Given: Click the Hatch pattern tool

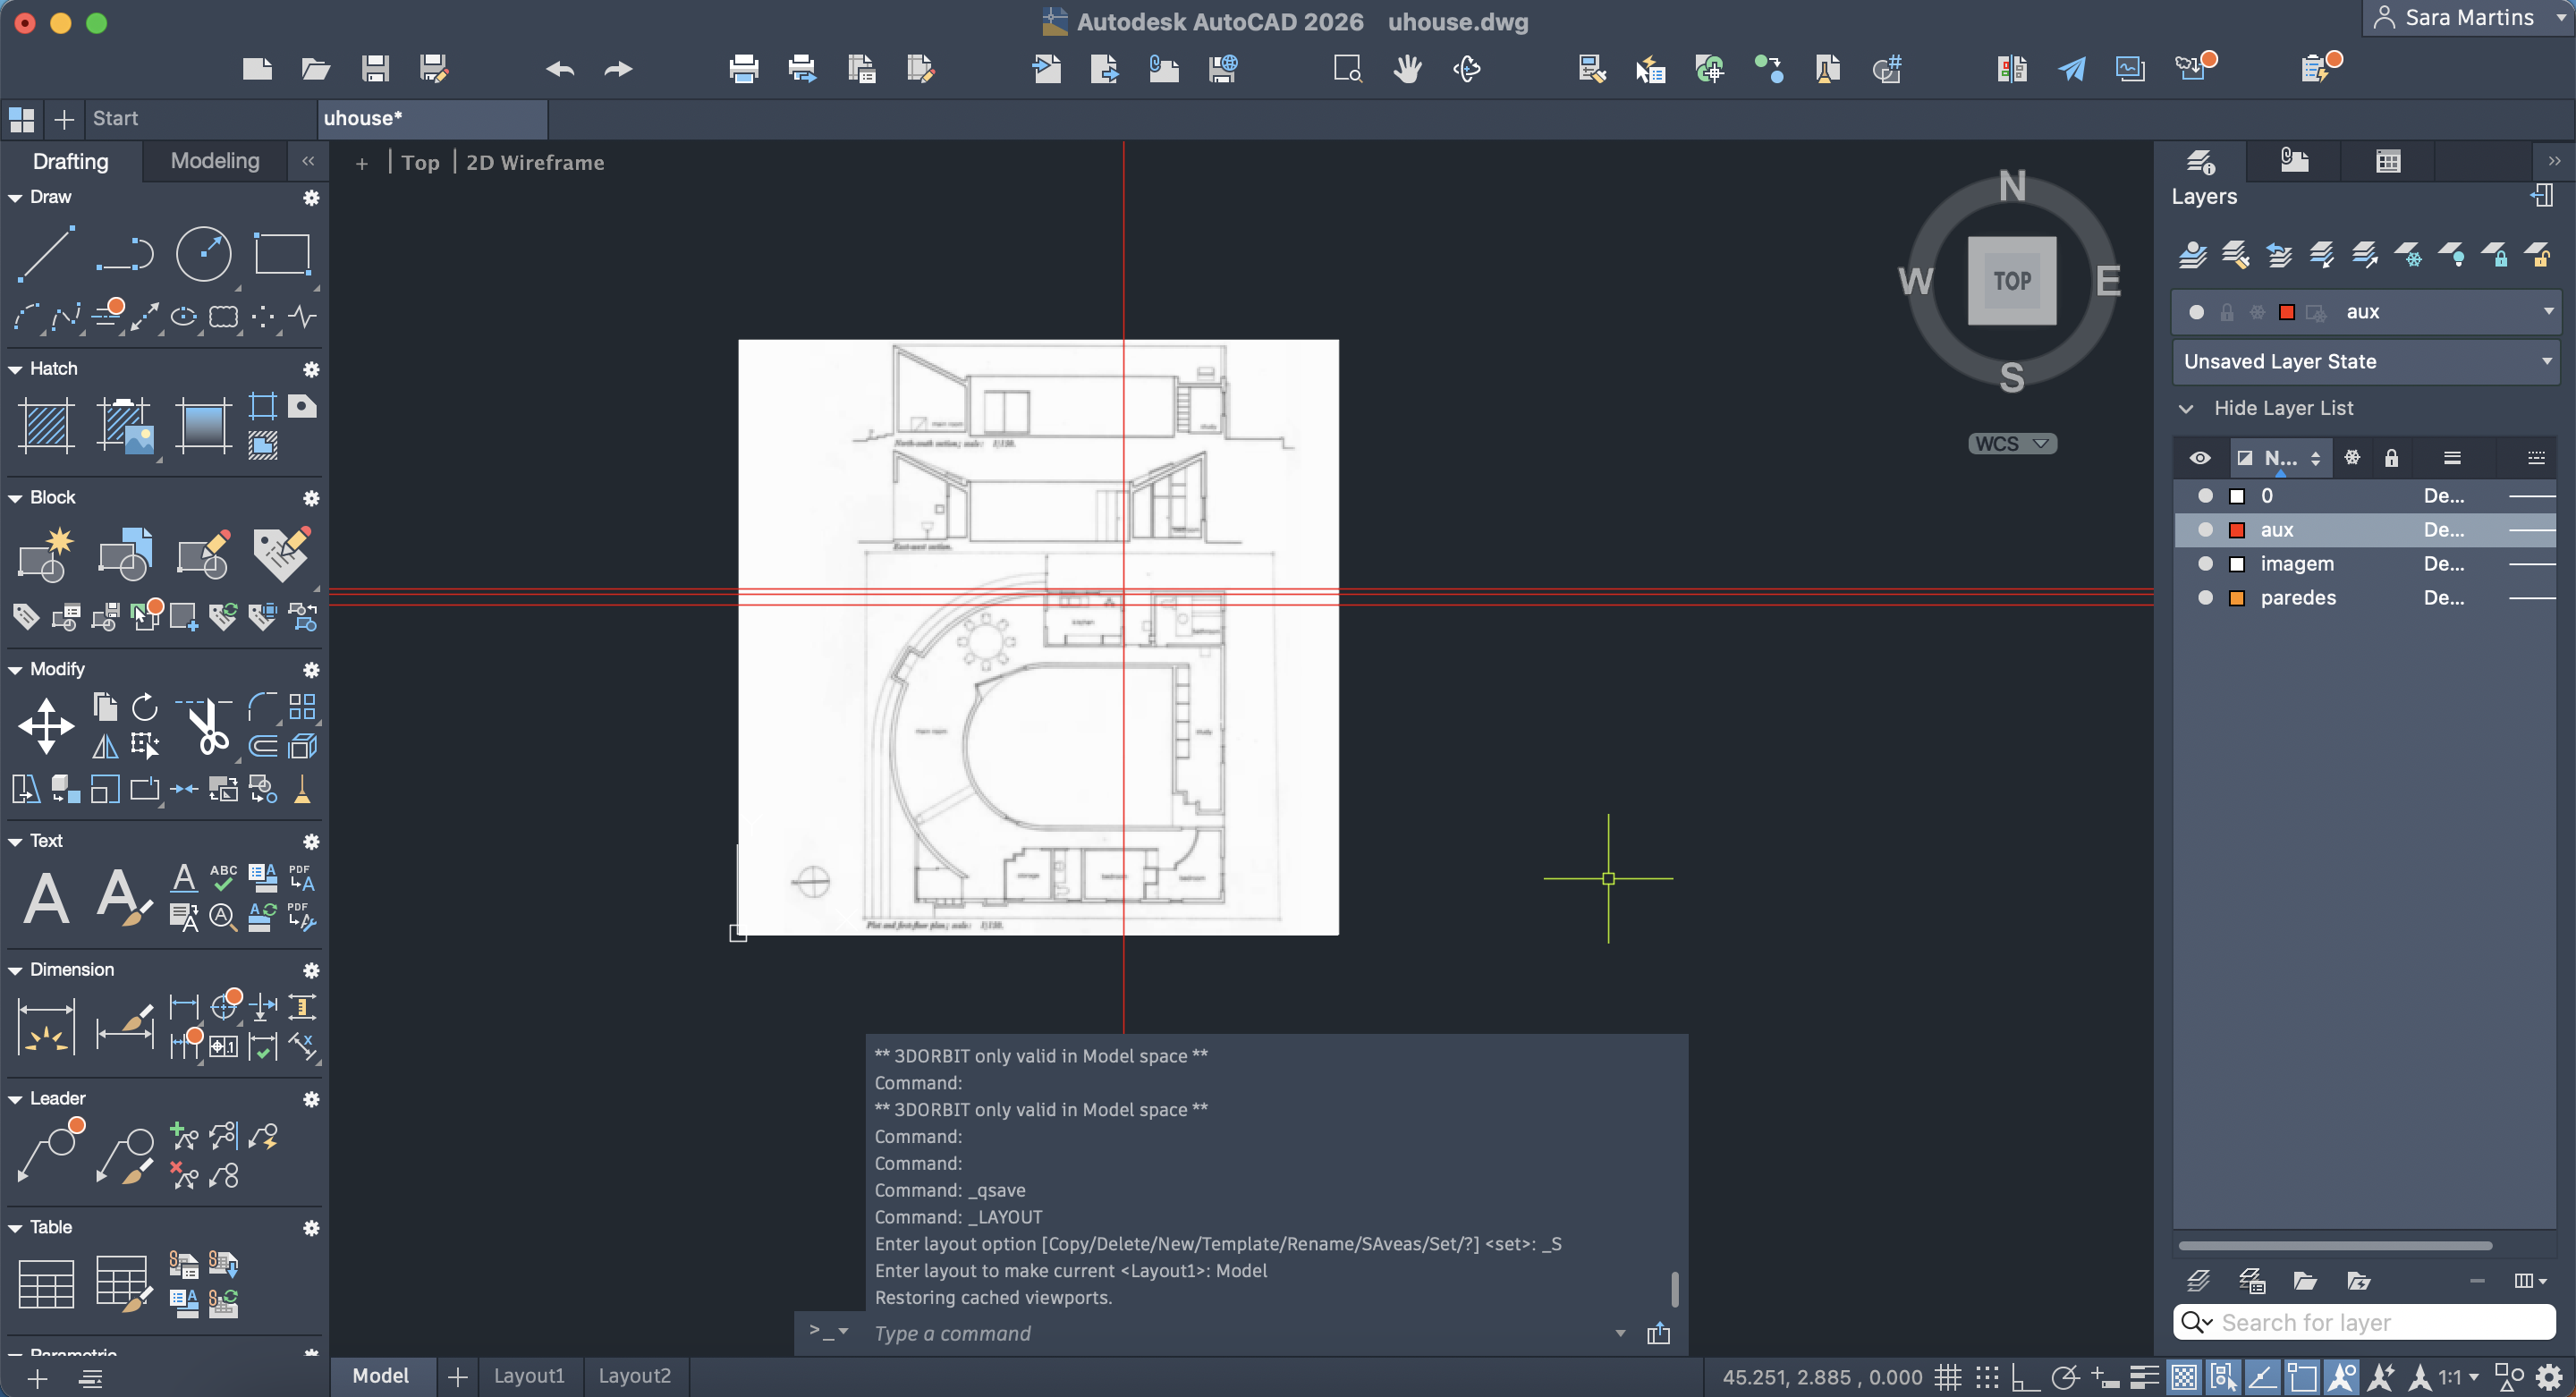Looking at the screenshot, I should coord(46,425).
